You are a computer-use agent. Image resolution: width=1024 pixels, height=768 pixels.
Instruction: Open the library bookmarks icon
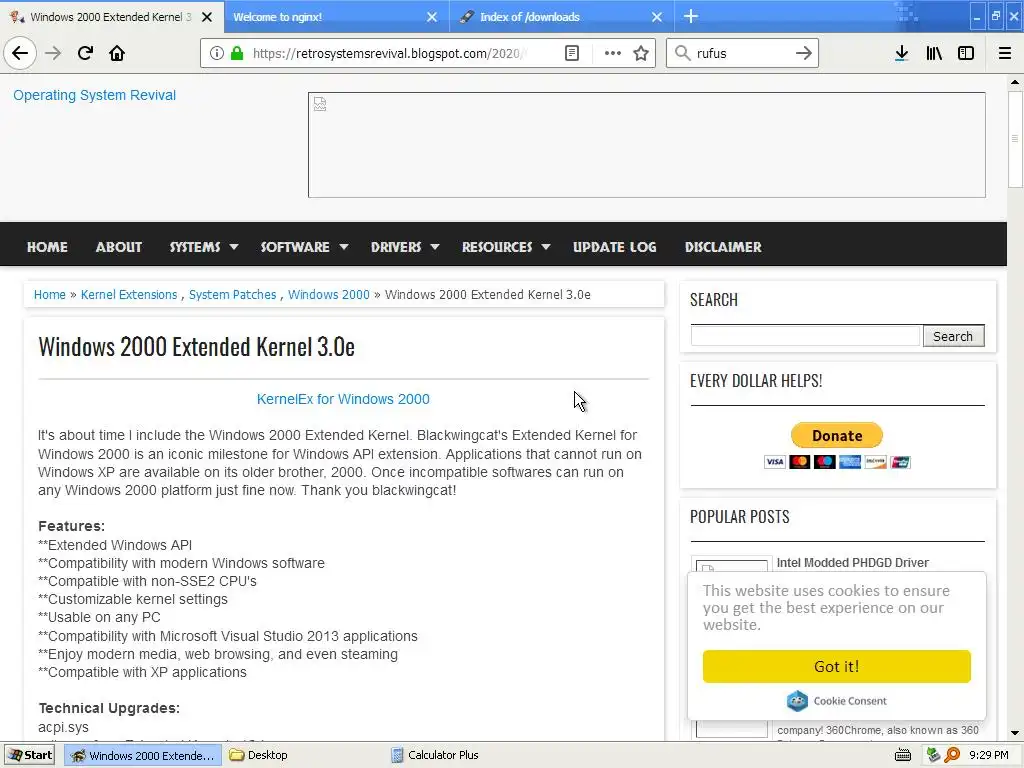tap(934, 53)
